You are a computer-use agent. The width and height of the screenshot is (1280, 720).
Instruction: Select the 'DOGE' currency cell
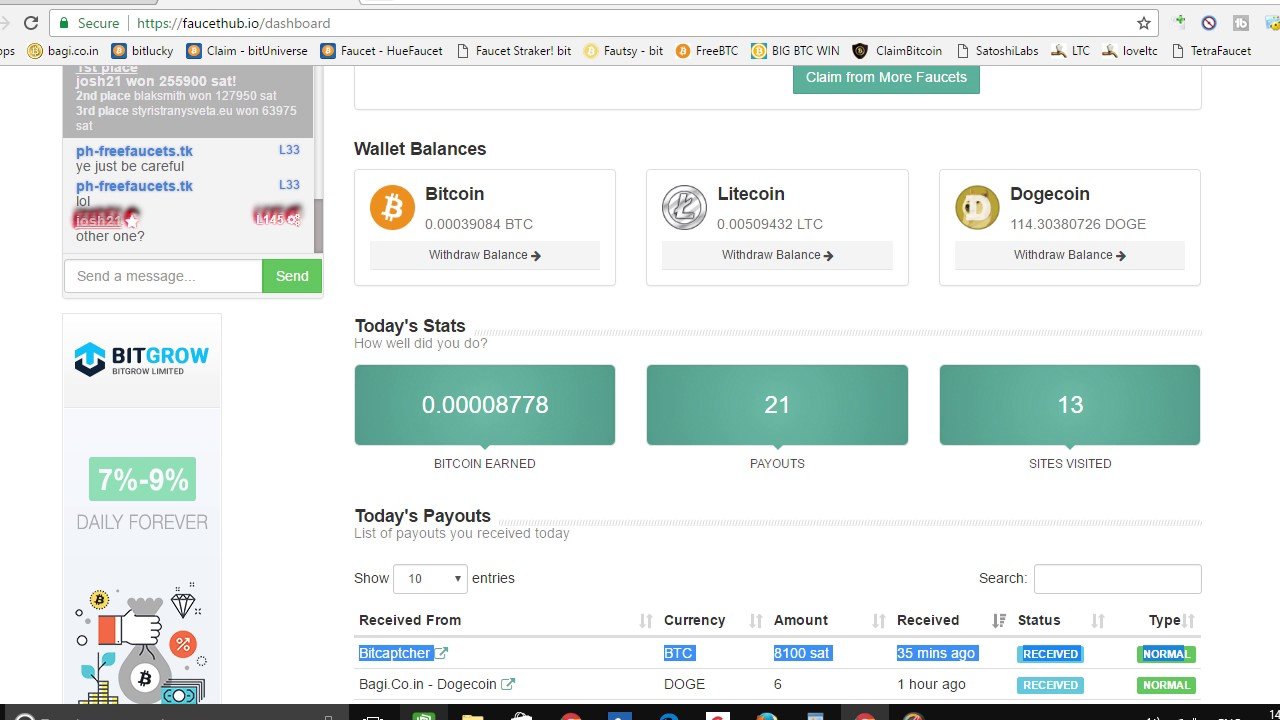tap(684, 684)
